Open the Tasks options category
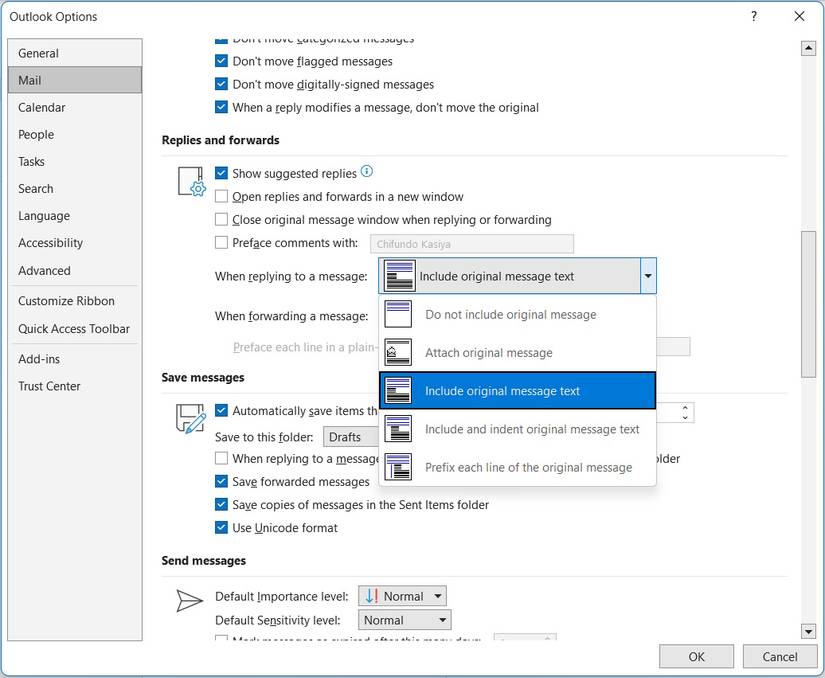This screenshot has height=678, width=825. tap(75, 161)
